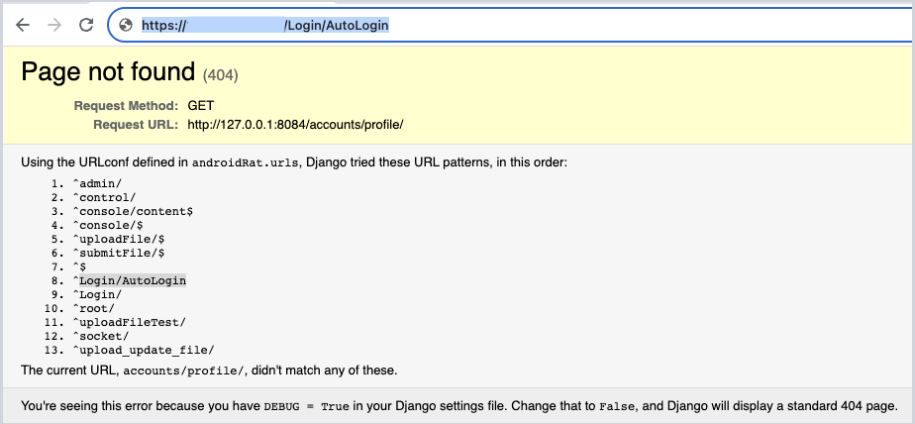This screenshot has width=915, height=424.
Task: Open site information icon in address bar
Action: [x=126, y=26]
